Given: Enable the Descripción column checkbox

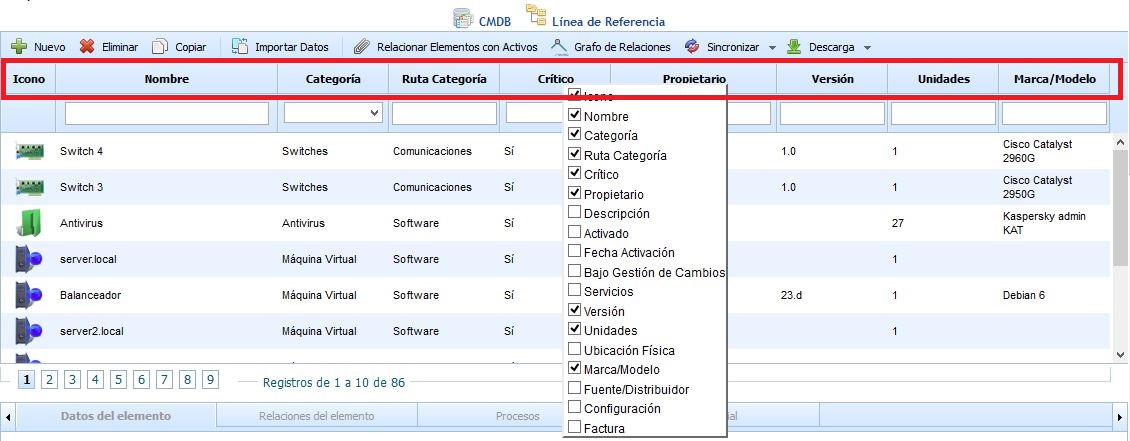Looking at the screenshot, I should pos(574,213).
